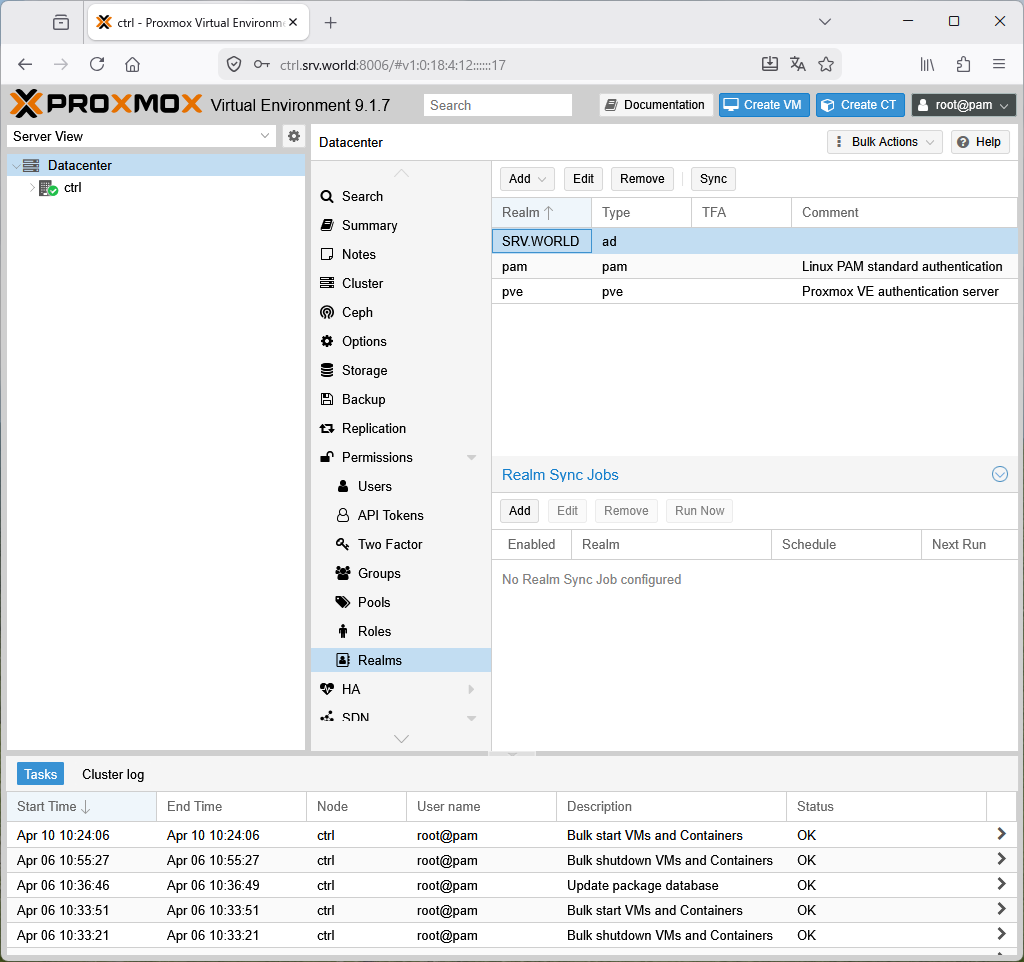Open the Summary panel

pyautogui.click(x=369, y=225)
